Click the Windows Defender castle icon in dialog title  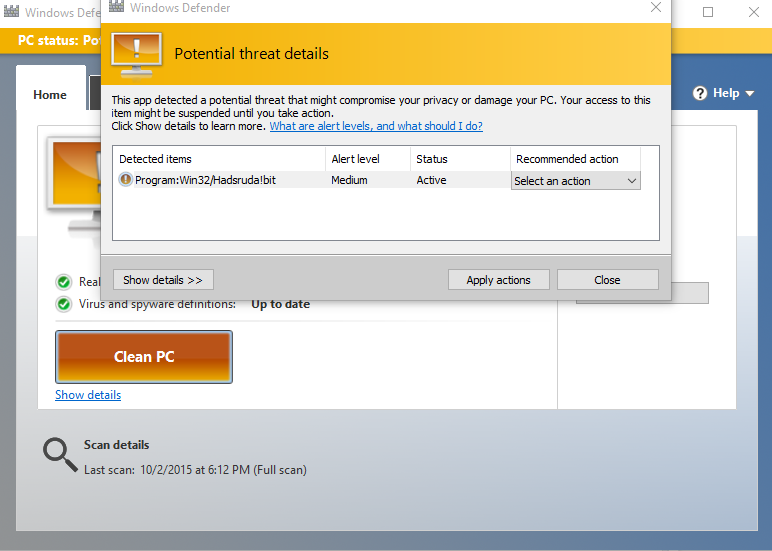[x=116, y=6]
